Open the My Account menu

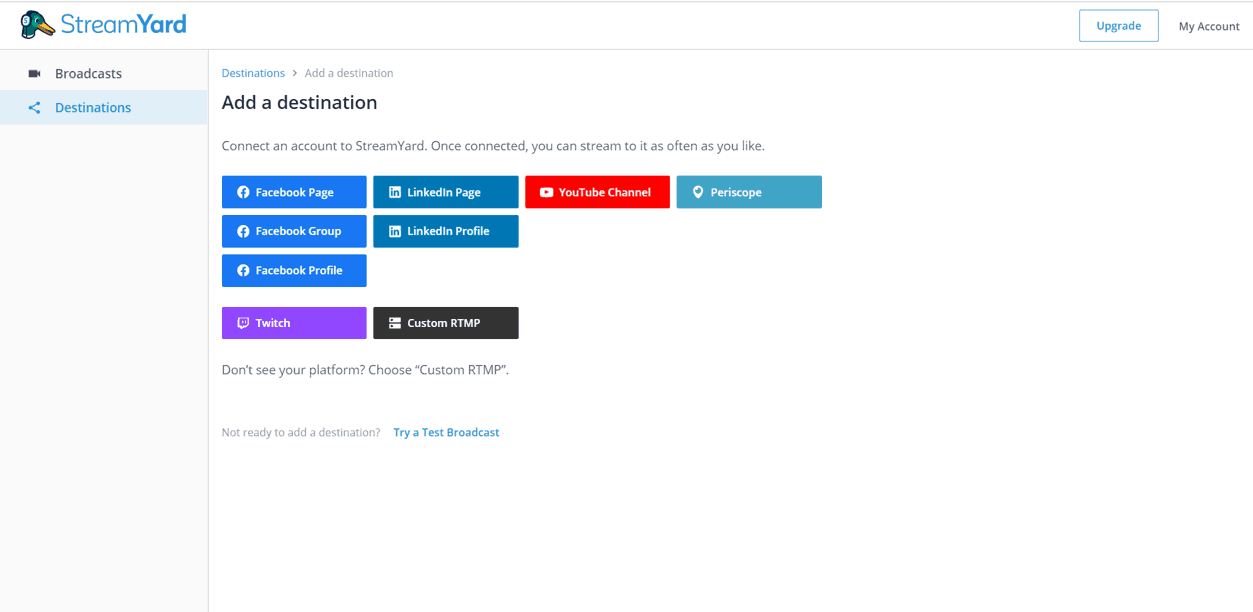pos(1208,26)
